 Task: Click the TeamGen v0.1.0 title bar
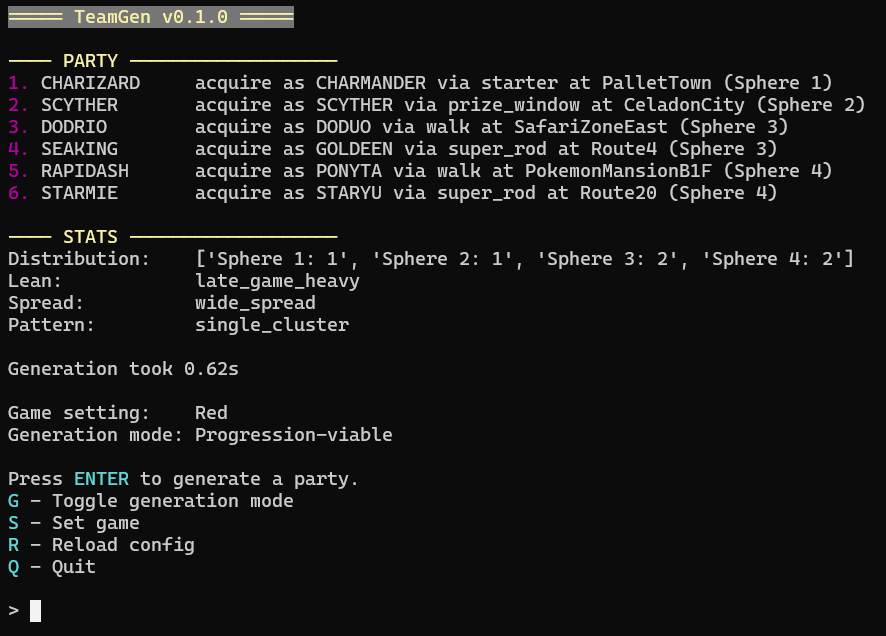point(150,16)
